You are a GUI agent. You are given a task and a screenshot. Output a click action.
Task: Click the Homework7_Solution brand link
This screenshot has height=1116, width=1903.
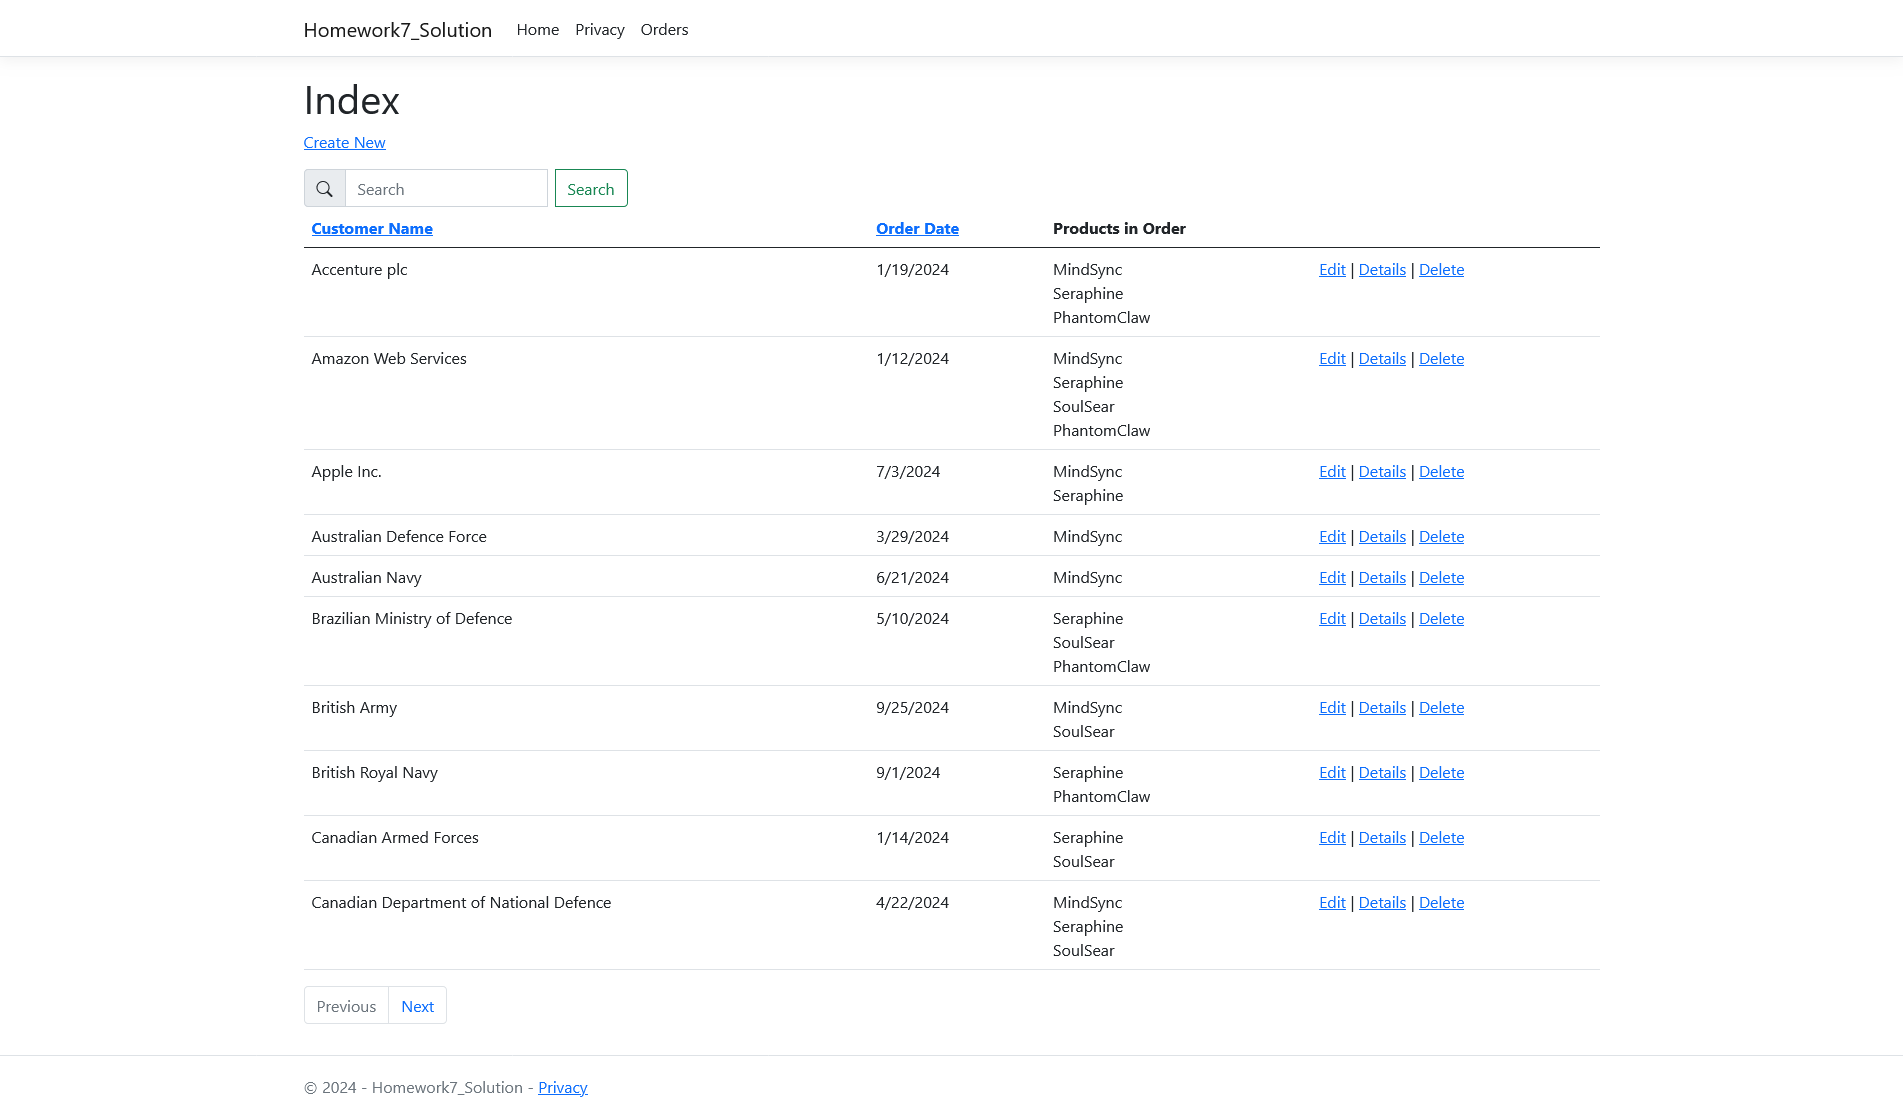point(397,30)
